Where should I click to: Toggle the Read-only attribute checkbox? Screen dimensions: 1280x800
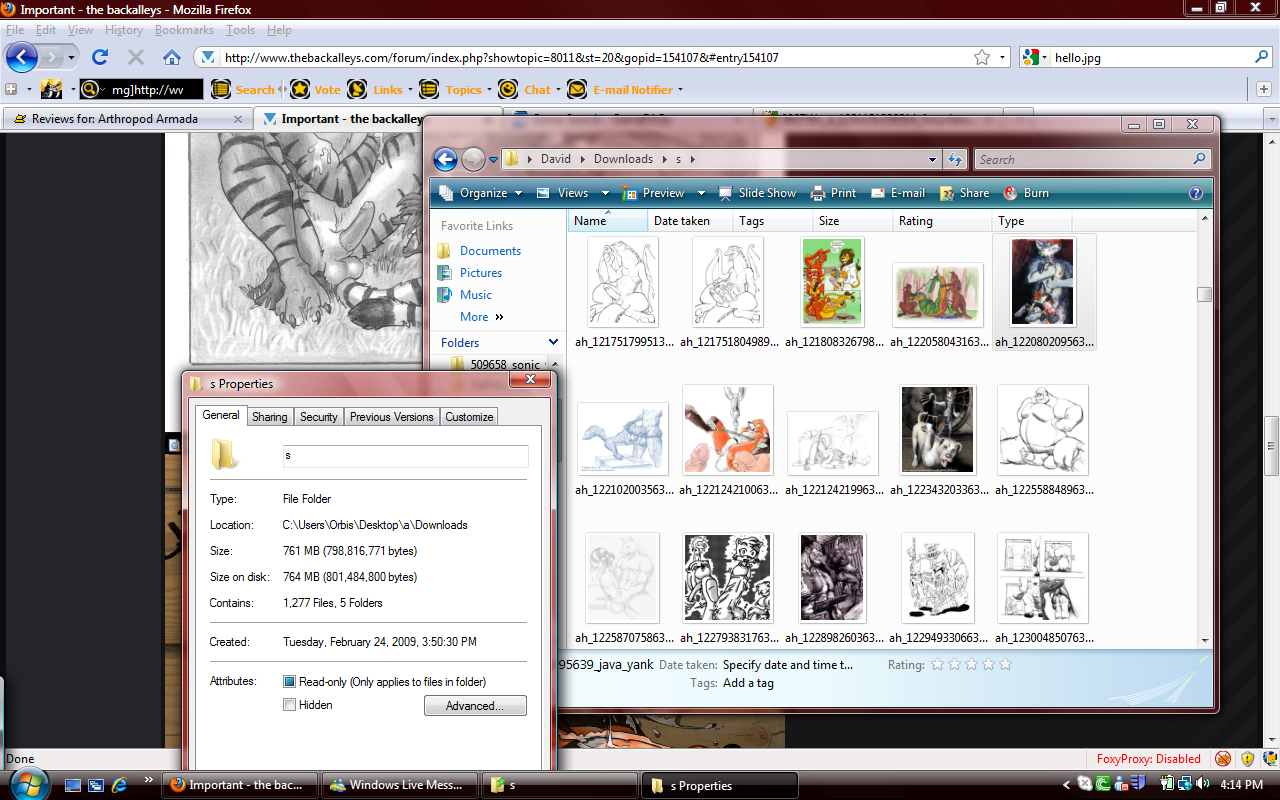(x=289, y=682)
